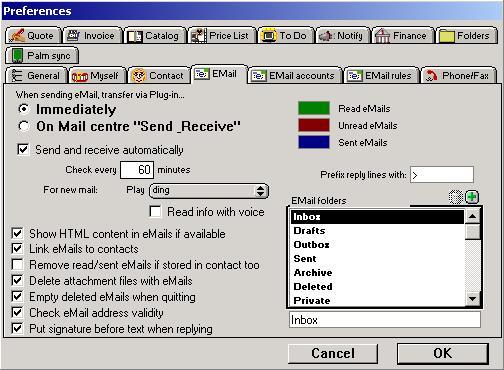
Task: Pick the blue Sent eMails color
Action: (x=314, y=142)
